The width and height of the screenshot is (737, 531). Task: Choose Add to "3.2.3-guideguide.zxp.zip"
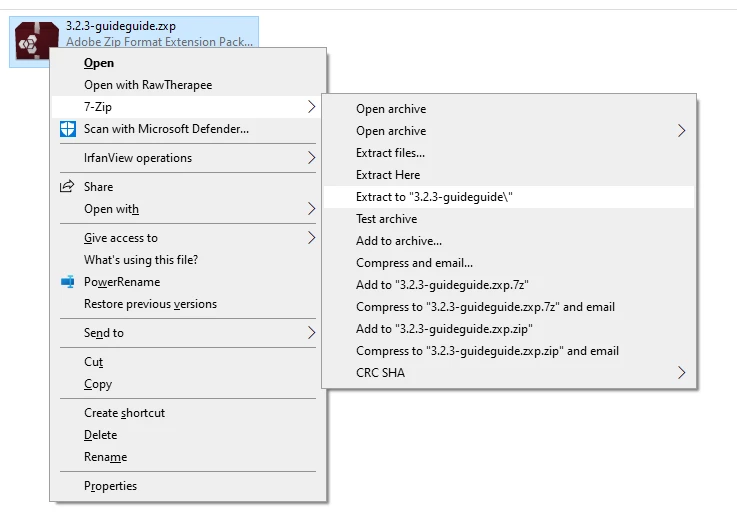509,329
